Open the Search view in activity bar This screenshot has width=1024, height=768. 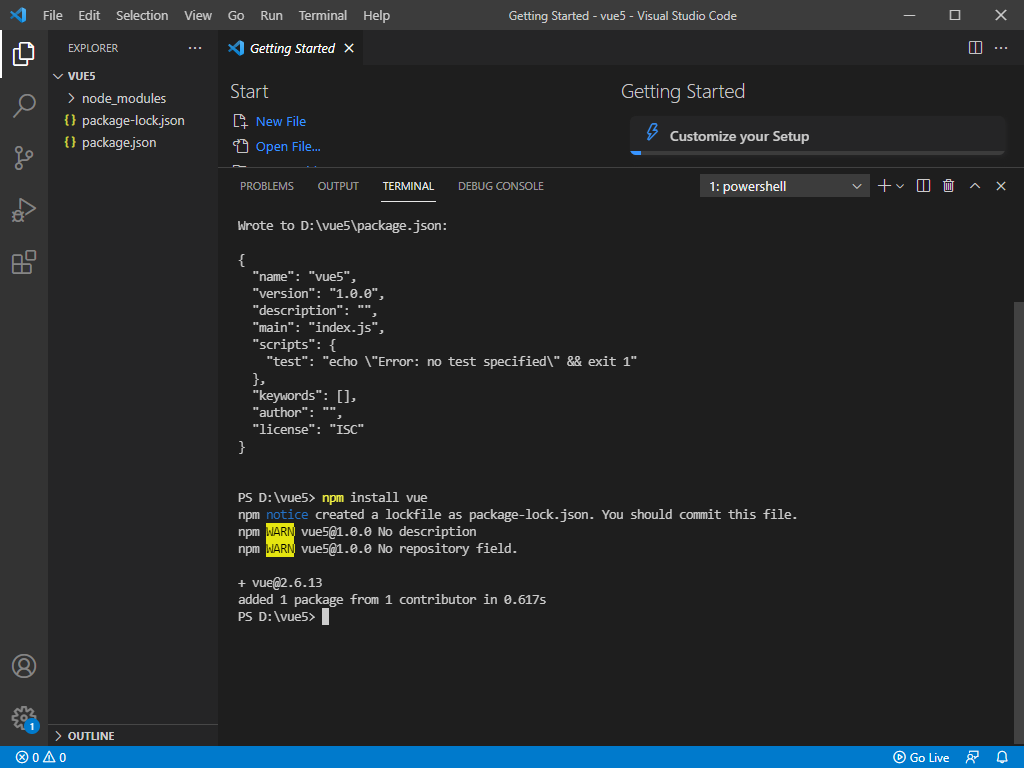click(24, 106)
